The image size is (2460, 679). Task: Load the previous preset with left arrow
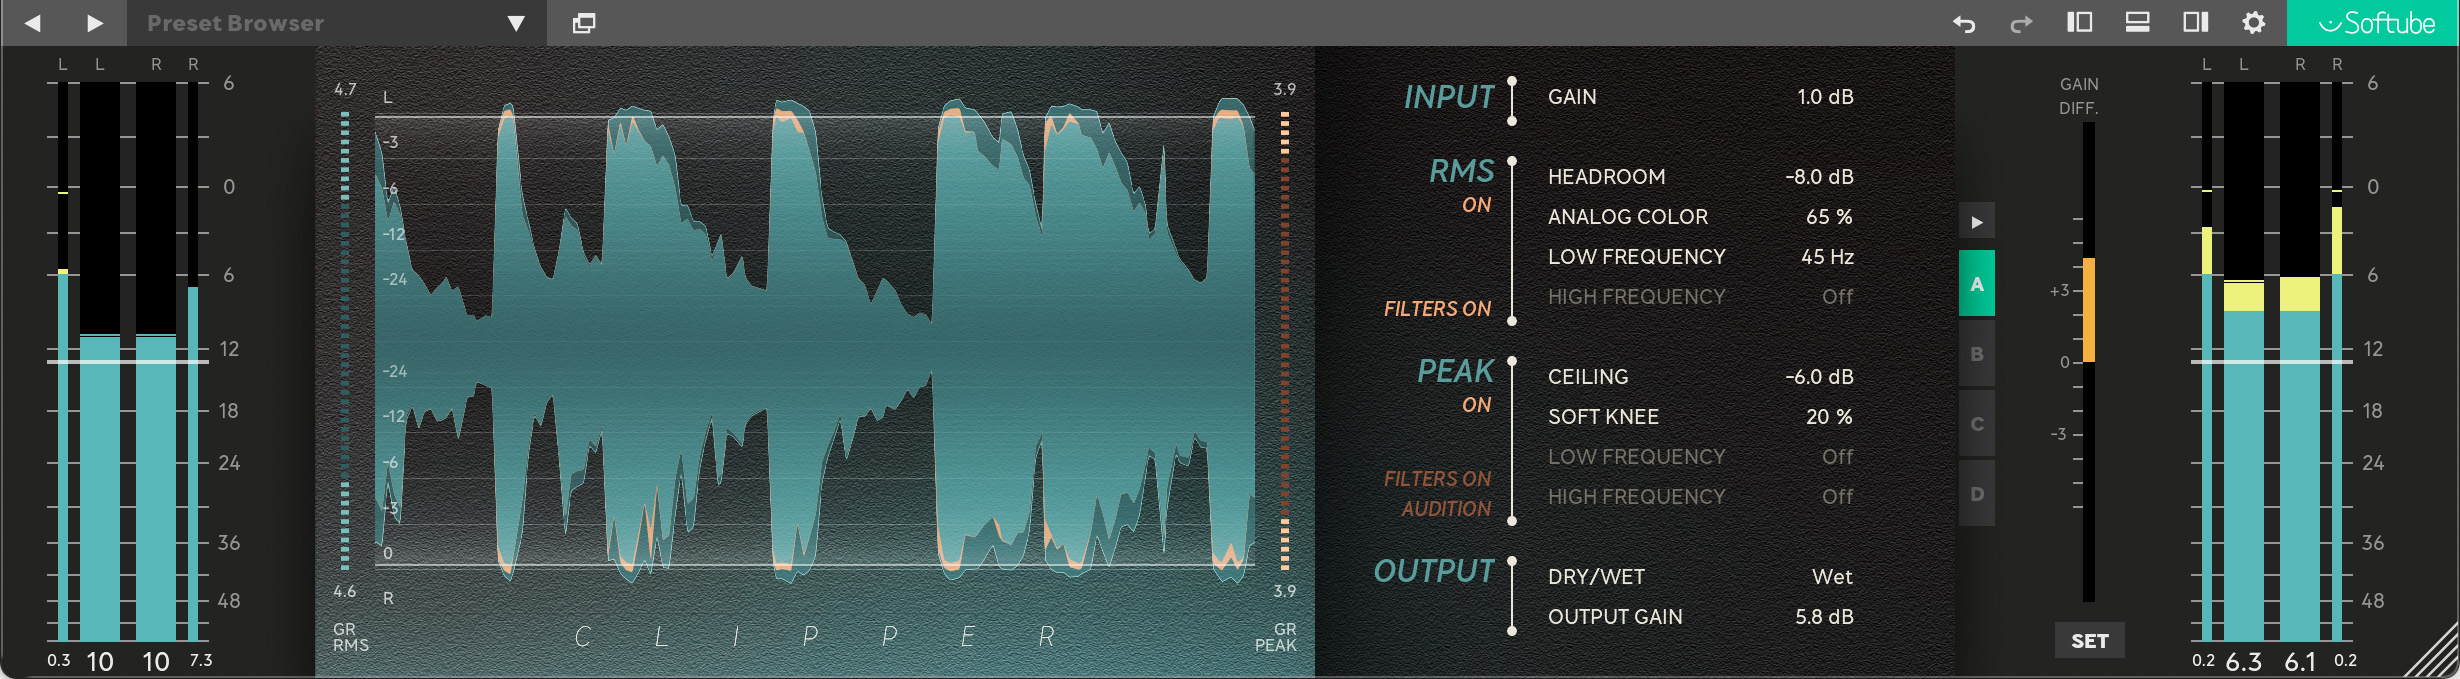tap(33, 23)
